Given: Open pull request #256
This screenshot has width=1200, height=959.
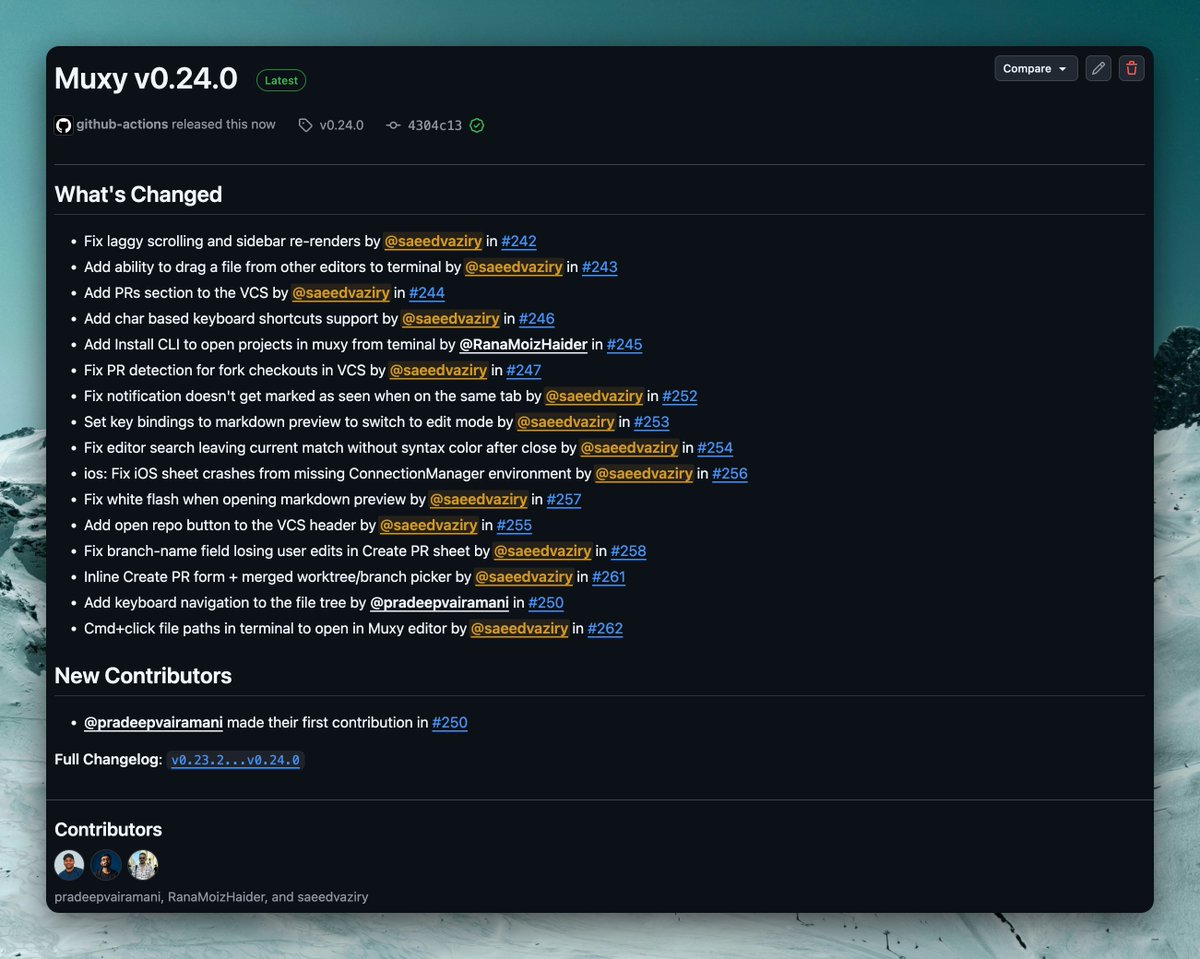Looking at the screenshot, I should coord(730,474).
